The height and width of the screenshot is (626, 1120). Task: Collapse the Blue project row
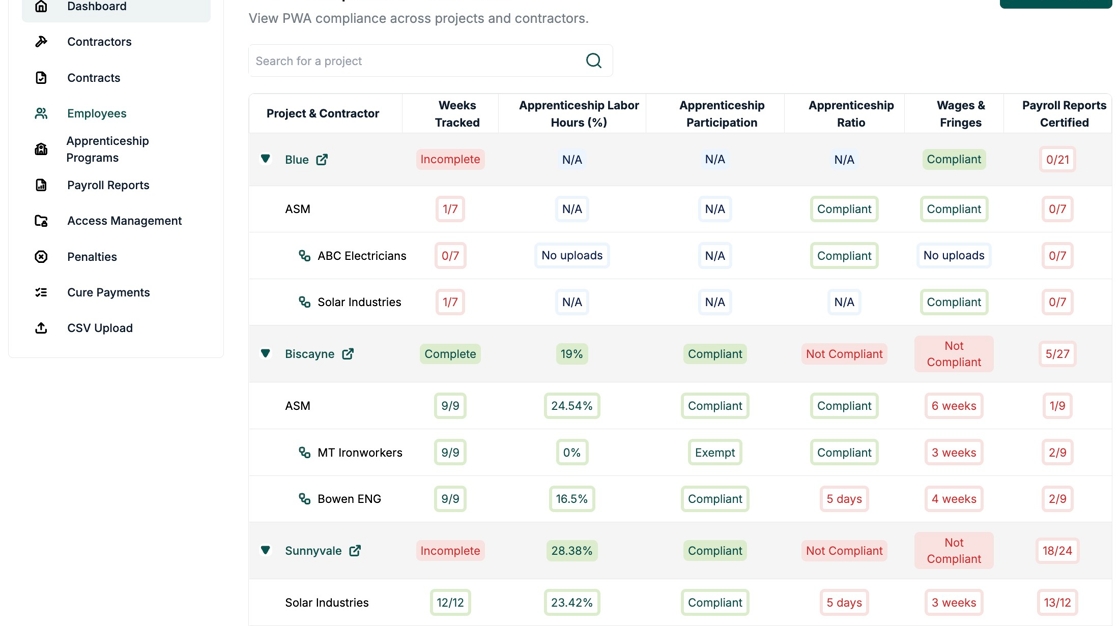point(265,159)
